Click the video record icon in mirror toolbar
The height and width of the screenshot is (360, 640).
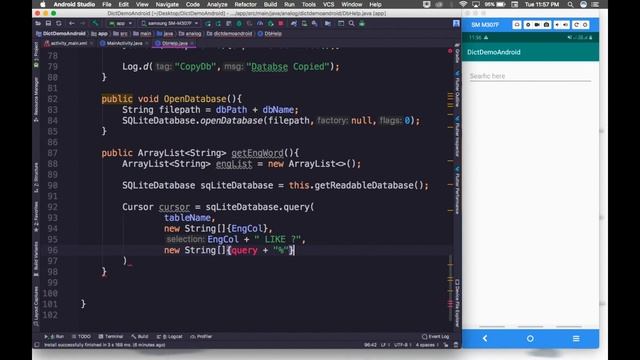click(x=537, y=25)
